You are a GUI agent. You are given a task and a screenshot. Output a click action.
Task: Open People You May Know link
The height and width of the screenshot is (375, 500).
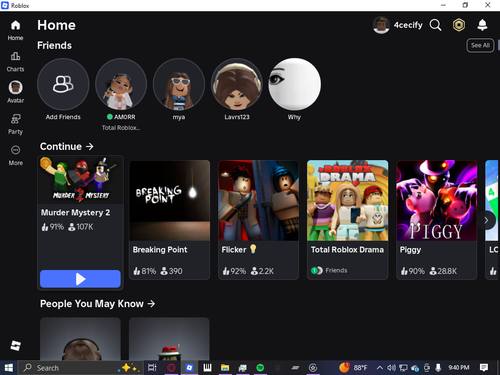click(97, 304)
